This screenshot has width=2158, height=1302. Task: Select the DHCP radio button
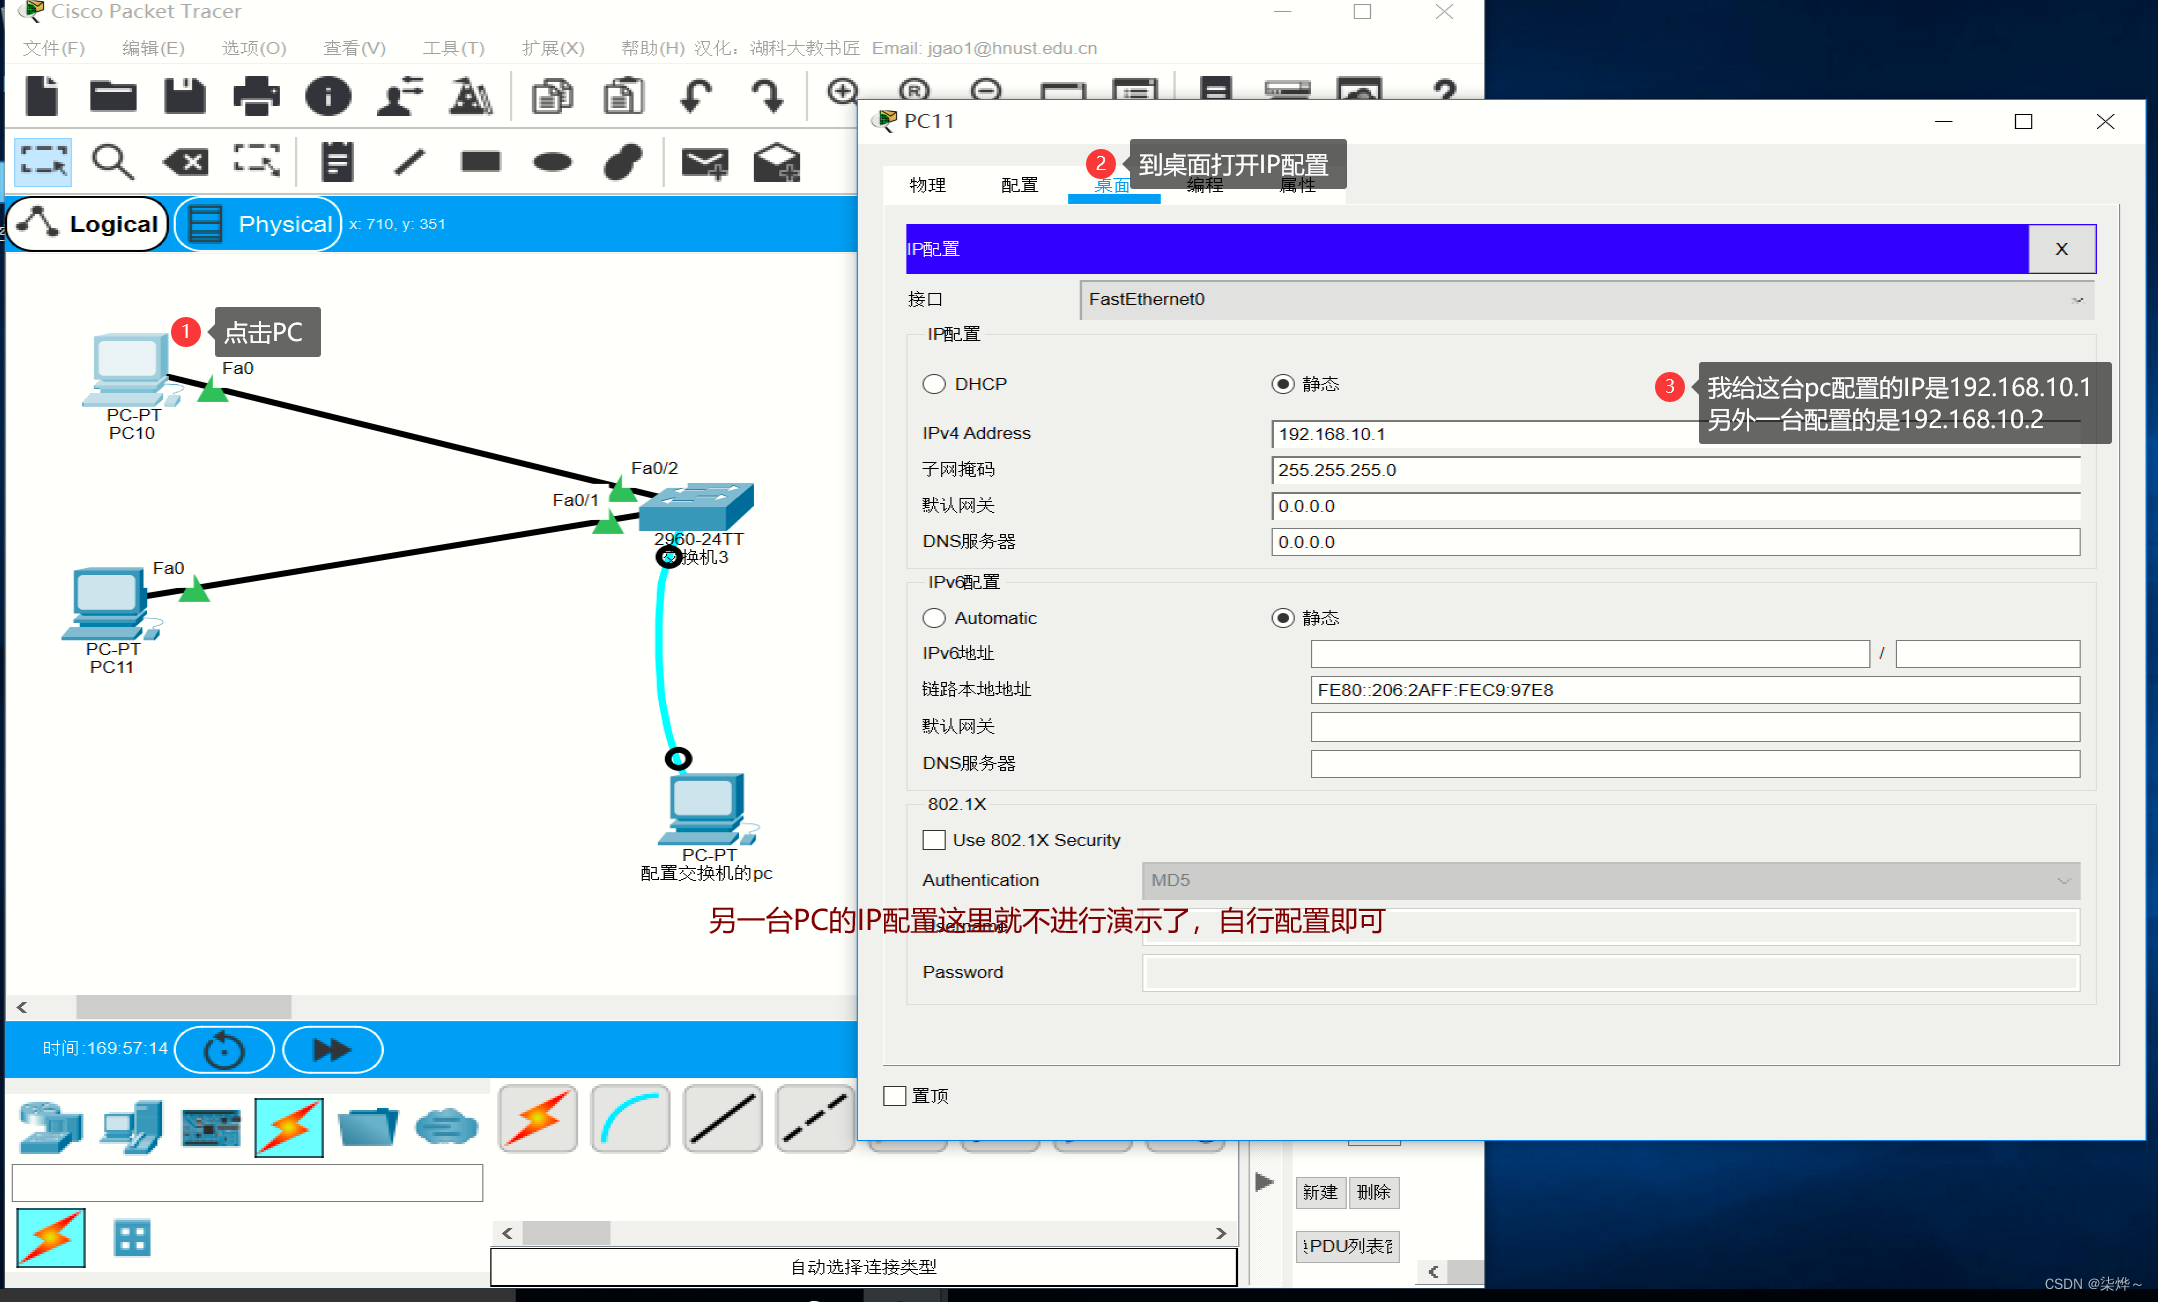934,384
